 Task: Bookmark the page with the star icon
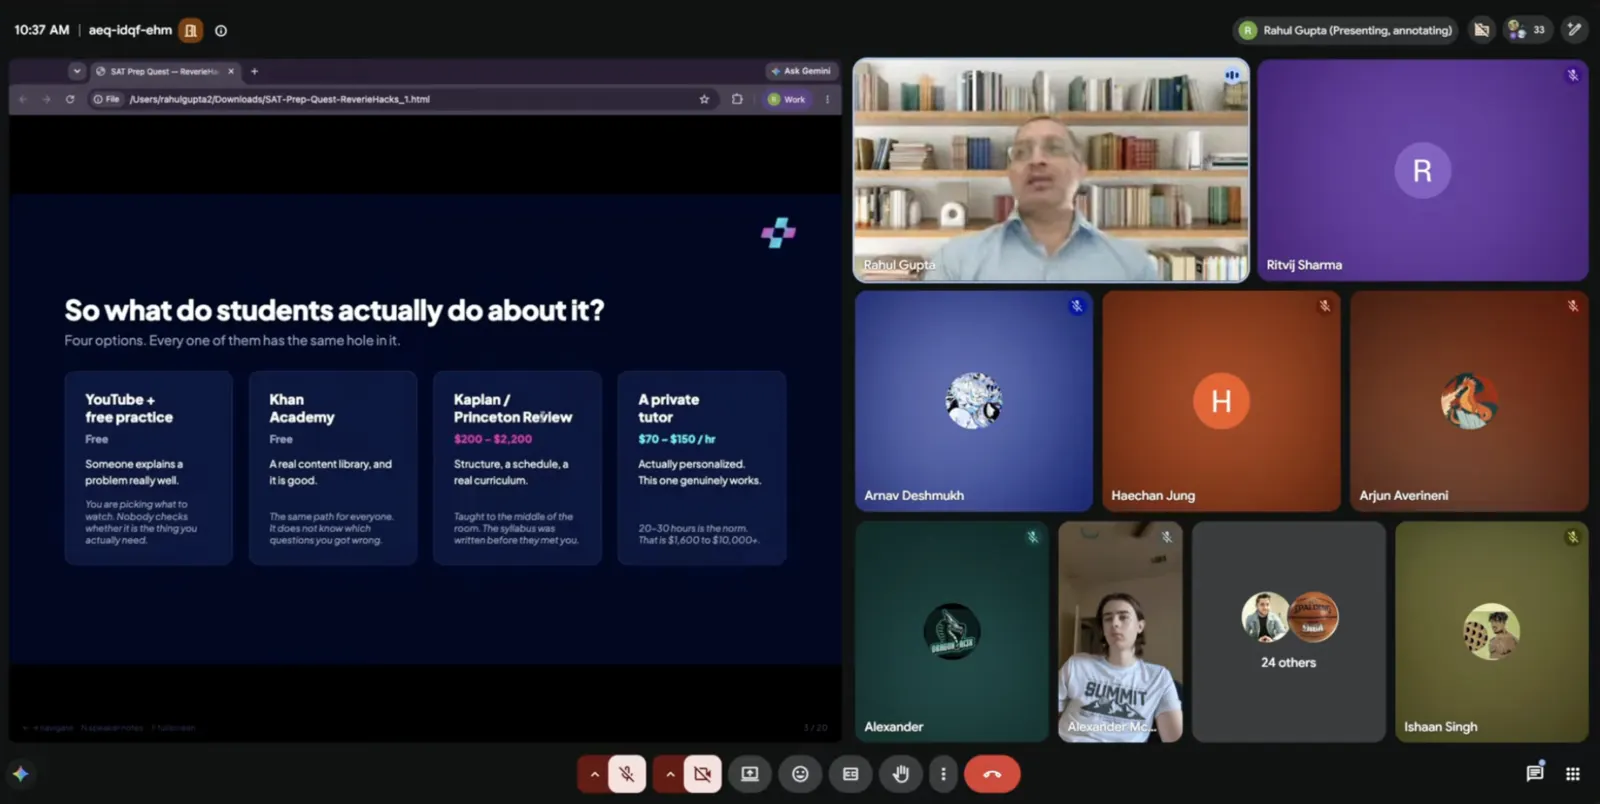coord(704,99)
